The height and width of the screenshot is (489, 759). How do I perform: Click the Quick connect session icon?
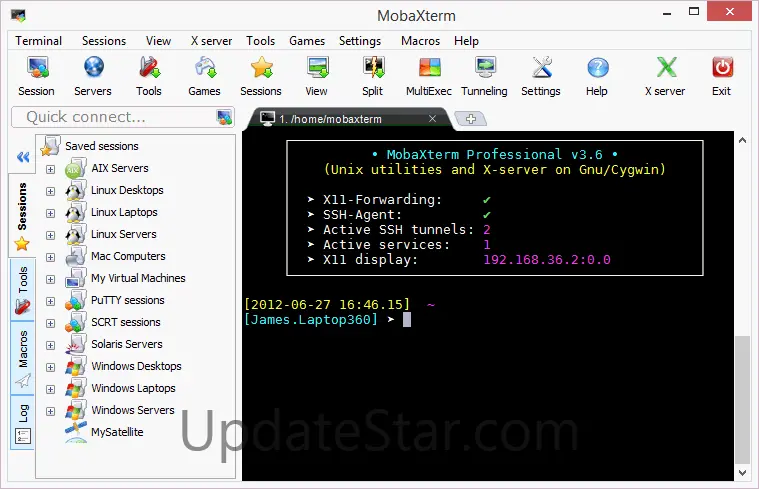click(224, 117)
